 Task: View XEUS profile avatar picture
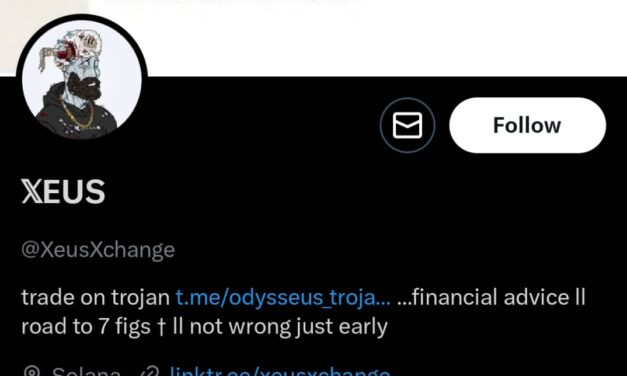(82, 80)
